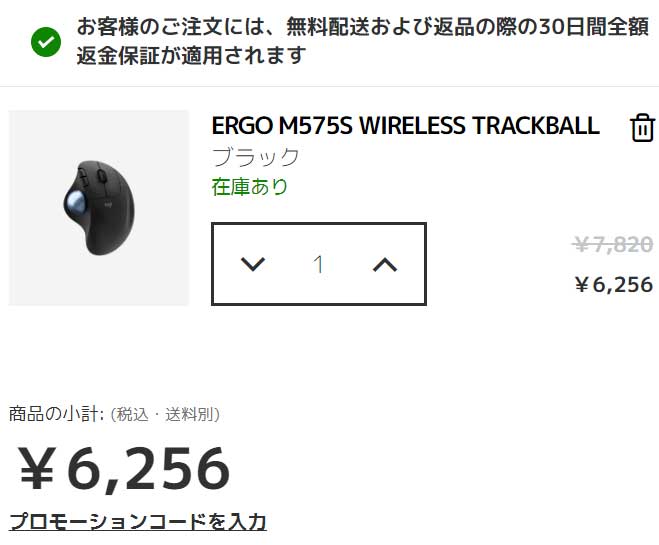Viewport: 659px width, 545px height.
Task: Click the (税込・送料別) tax note
Action: point(165,415)
